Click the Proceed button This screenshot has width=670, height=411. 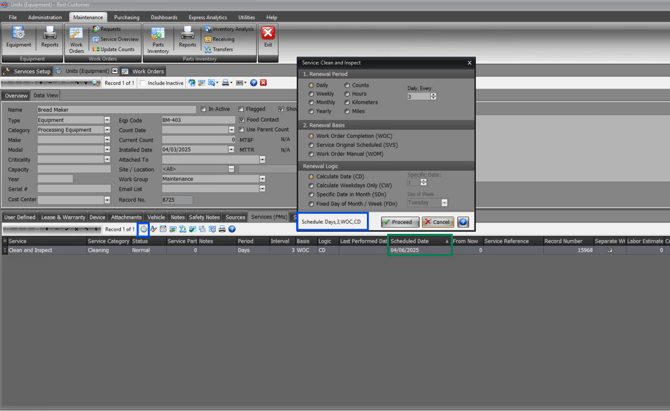(400, 222)
